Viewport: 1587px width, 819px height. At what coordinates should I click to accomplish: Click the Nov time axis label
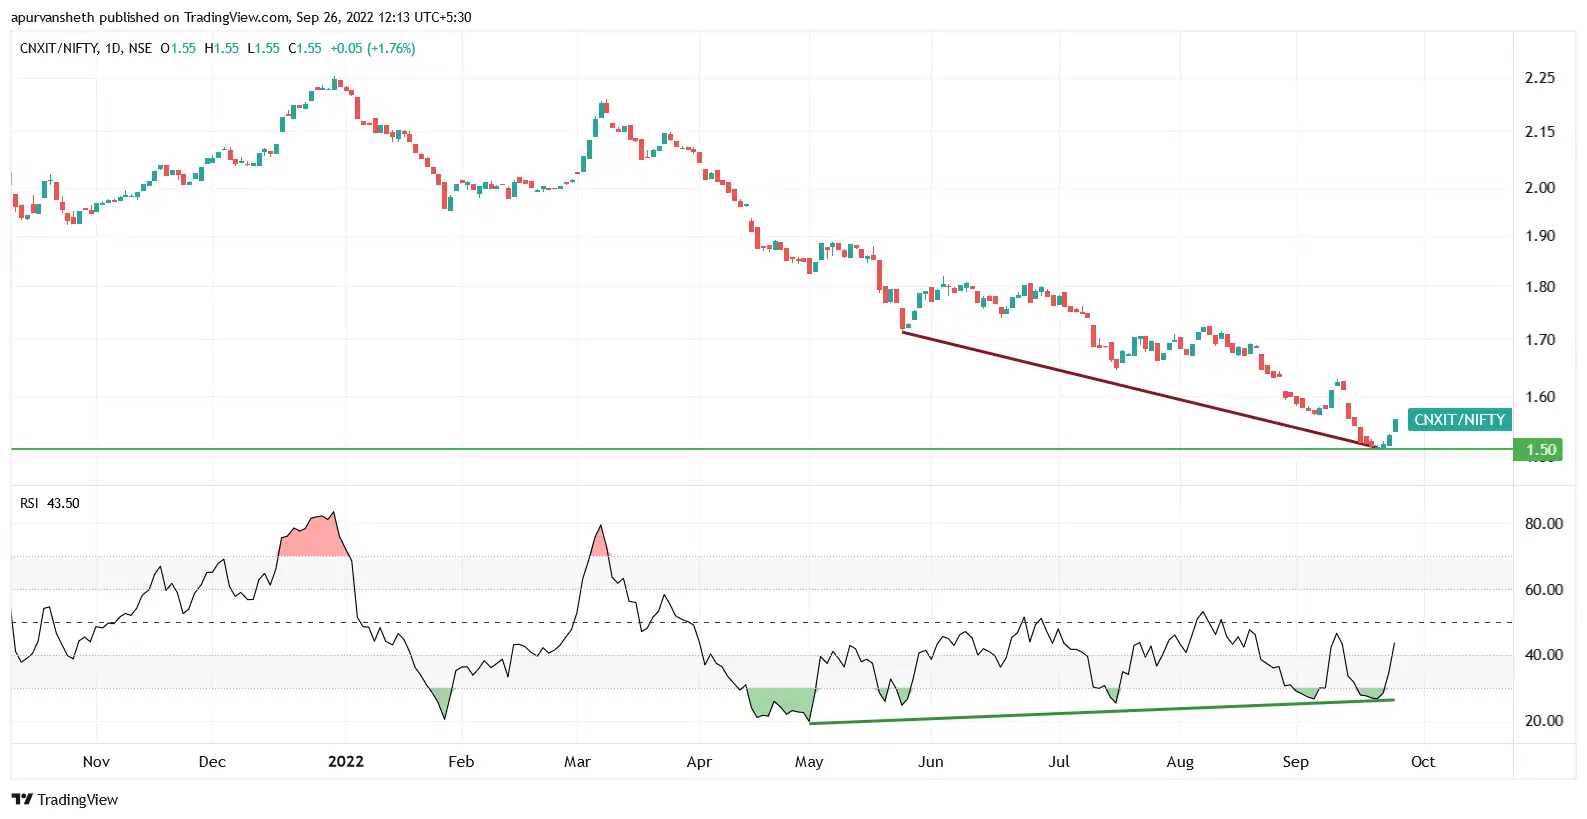[96, 762]
